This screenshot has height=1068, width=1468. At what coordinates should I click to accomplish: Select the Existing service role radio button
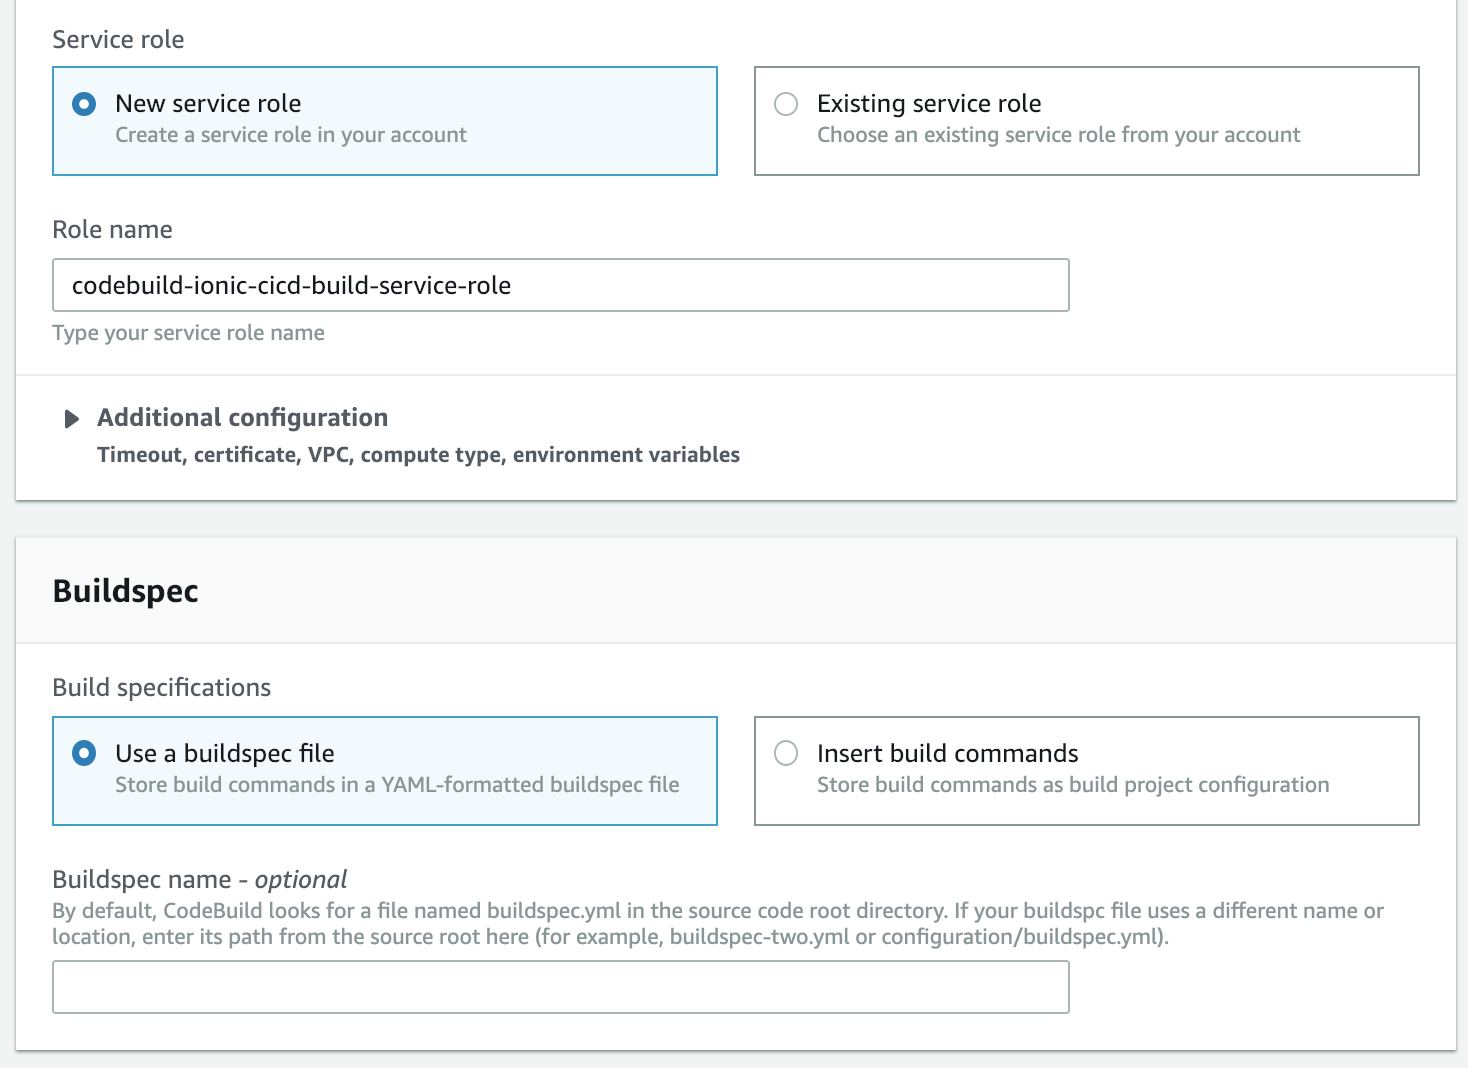[786, 104]
